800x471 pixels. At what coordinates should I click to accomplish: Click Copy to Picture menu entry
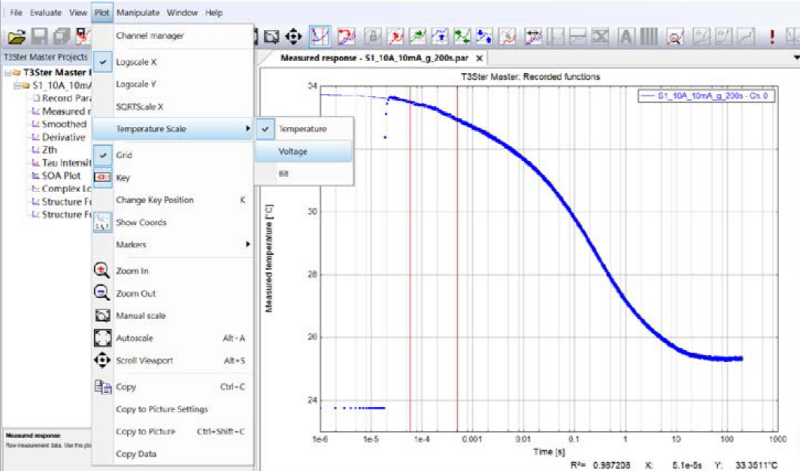click(x=173, y=432)
